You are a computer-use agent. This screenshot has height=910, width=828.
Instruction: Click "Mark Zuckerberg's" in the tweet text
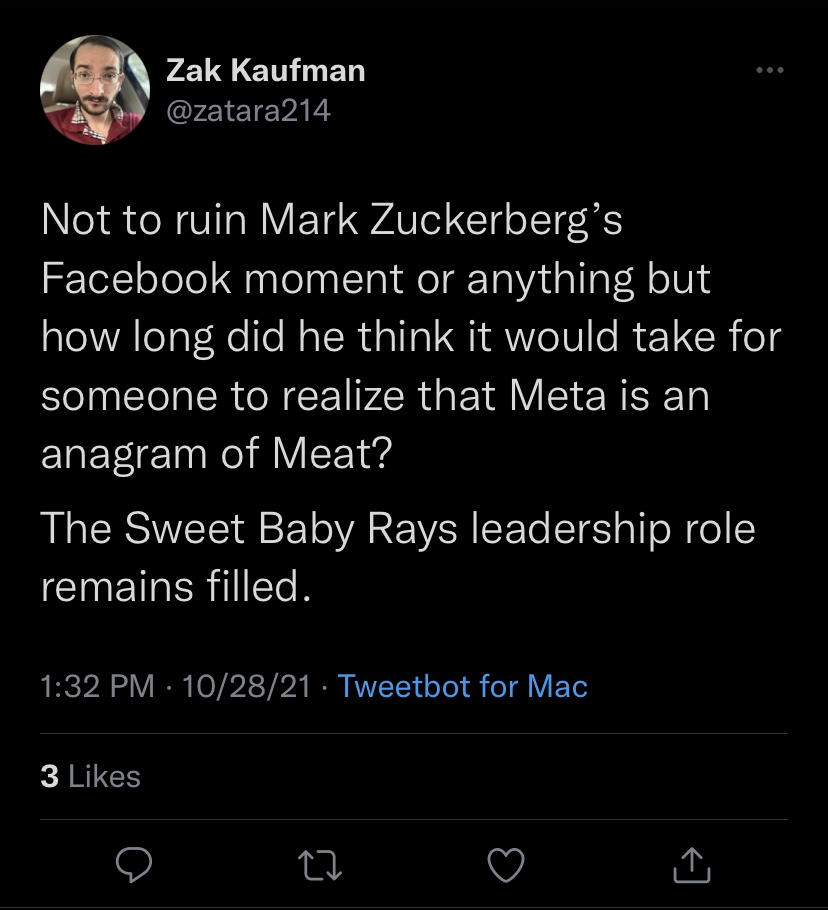[441, 220]
